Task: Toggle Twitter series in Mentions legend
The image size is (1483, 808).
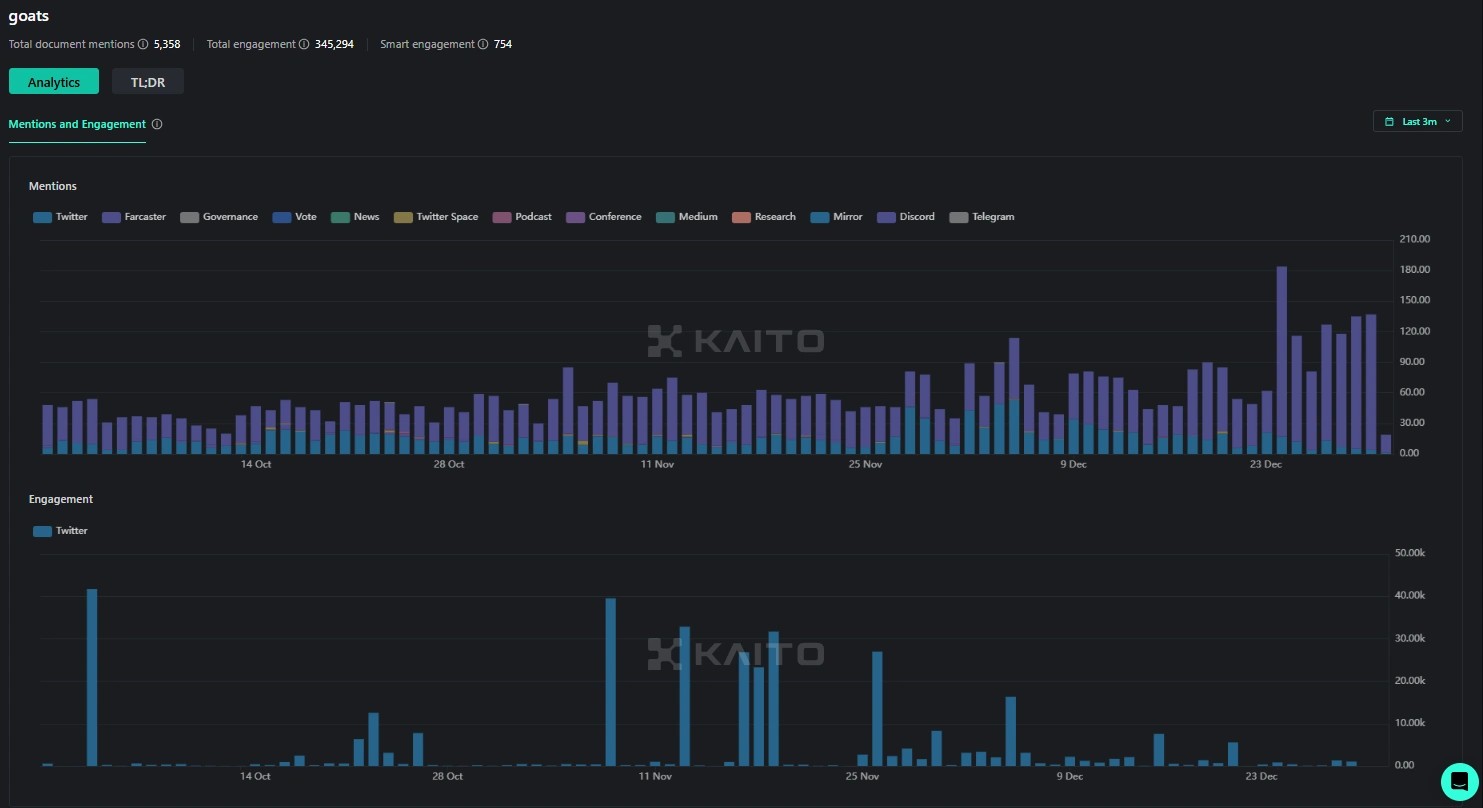Action: (x=61, y=217)
